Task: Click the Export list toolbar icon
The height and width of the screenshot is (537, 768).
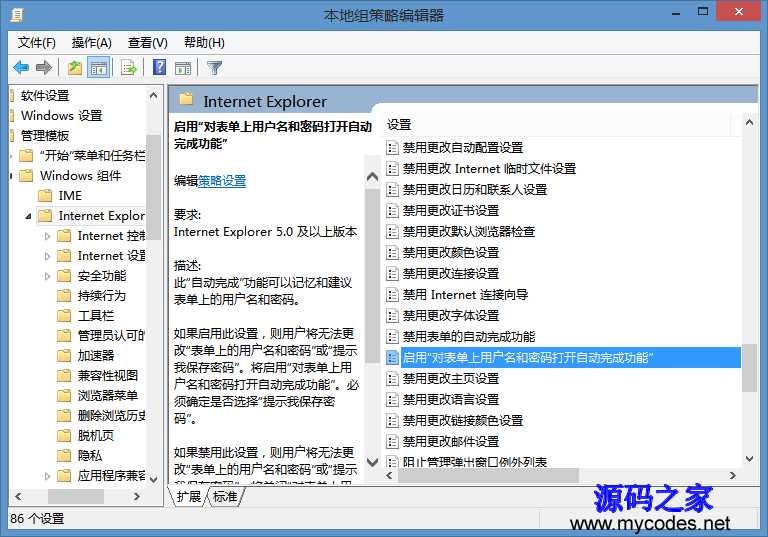Action: 129,67
